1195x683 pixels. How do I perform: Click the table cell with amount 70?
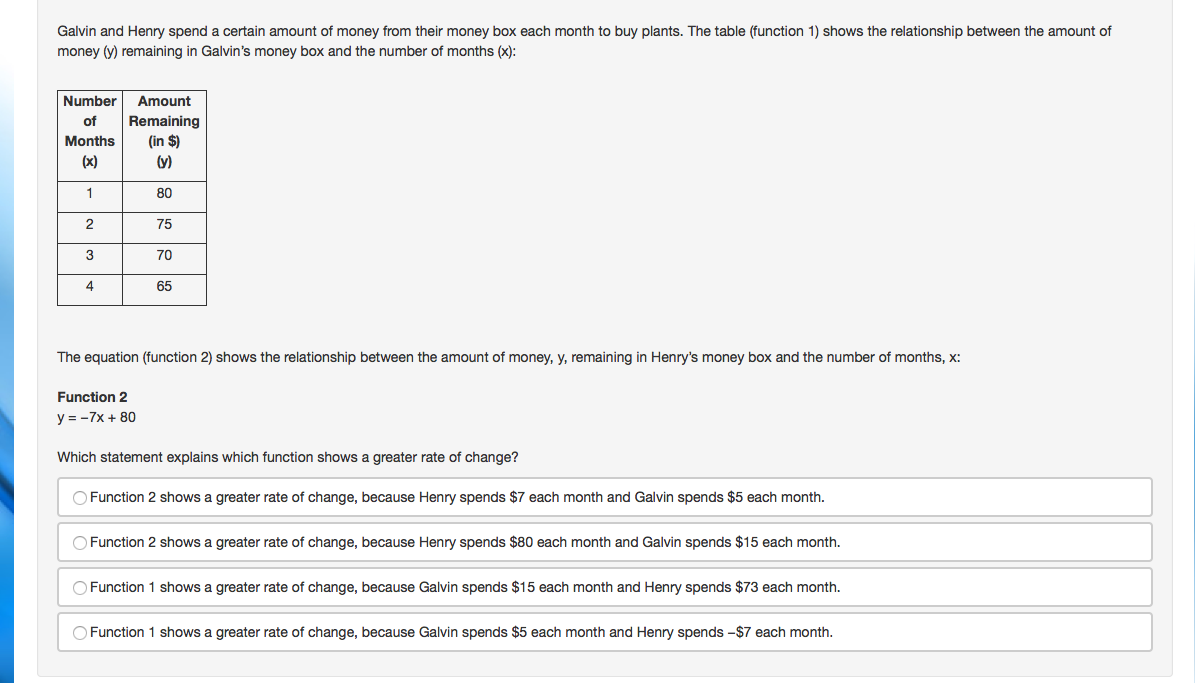point(164,255)
